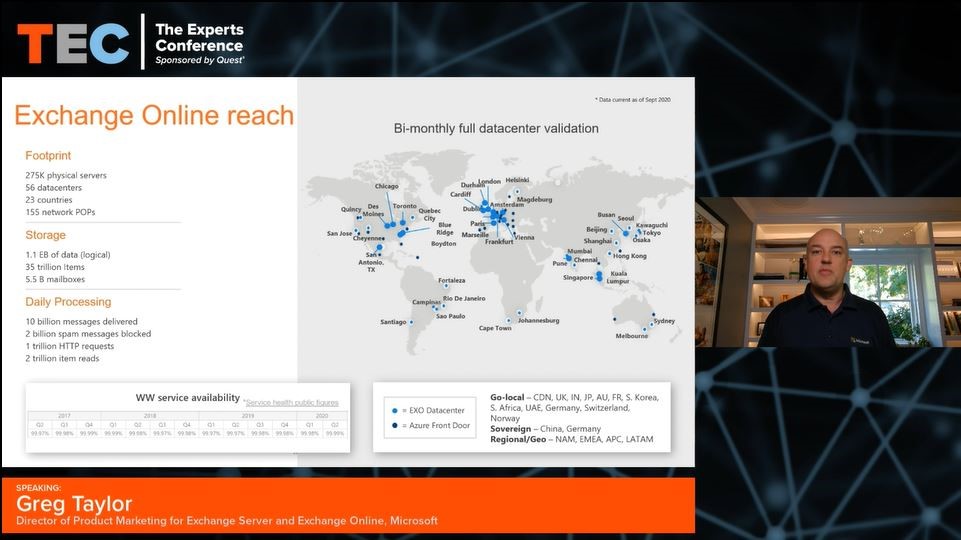
Task: Click '10 billion messages delivered' line
Action: tap(81, 321)
